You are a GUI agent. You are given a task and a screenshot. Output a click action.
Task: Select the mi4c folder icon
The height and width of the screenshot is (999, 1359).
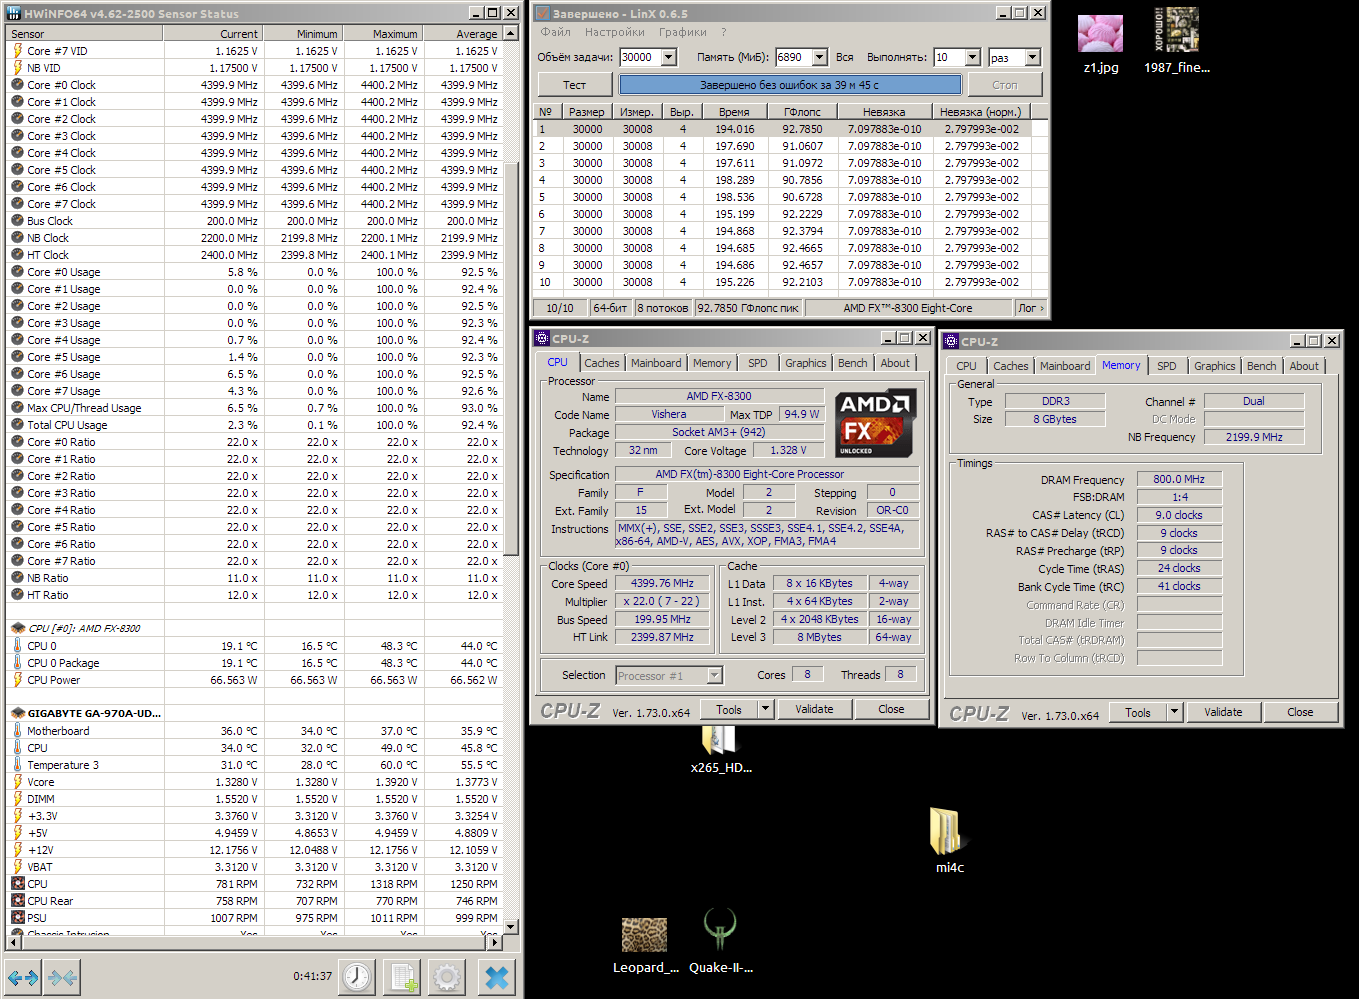click(949, 840)
